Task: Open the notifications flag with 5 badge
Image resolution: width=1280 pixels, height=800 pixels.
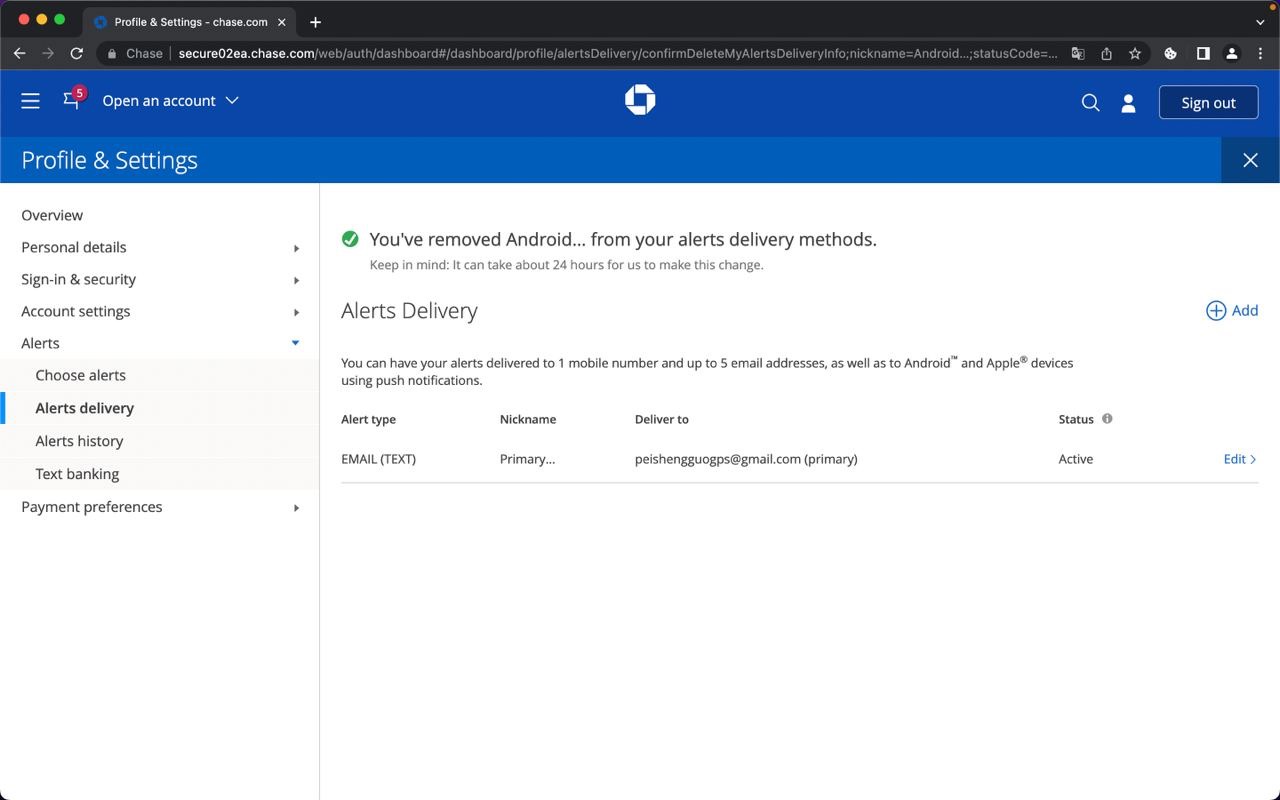Action: click(x=72, y=100)
